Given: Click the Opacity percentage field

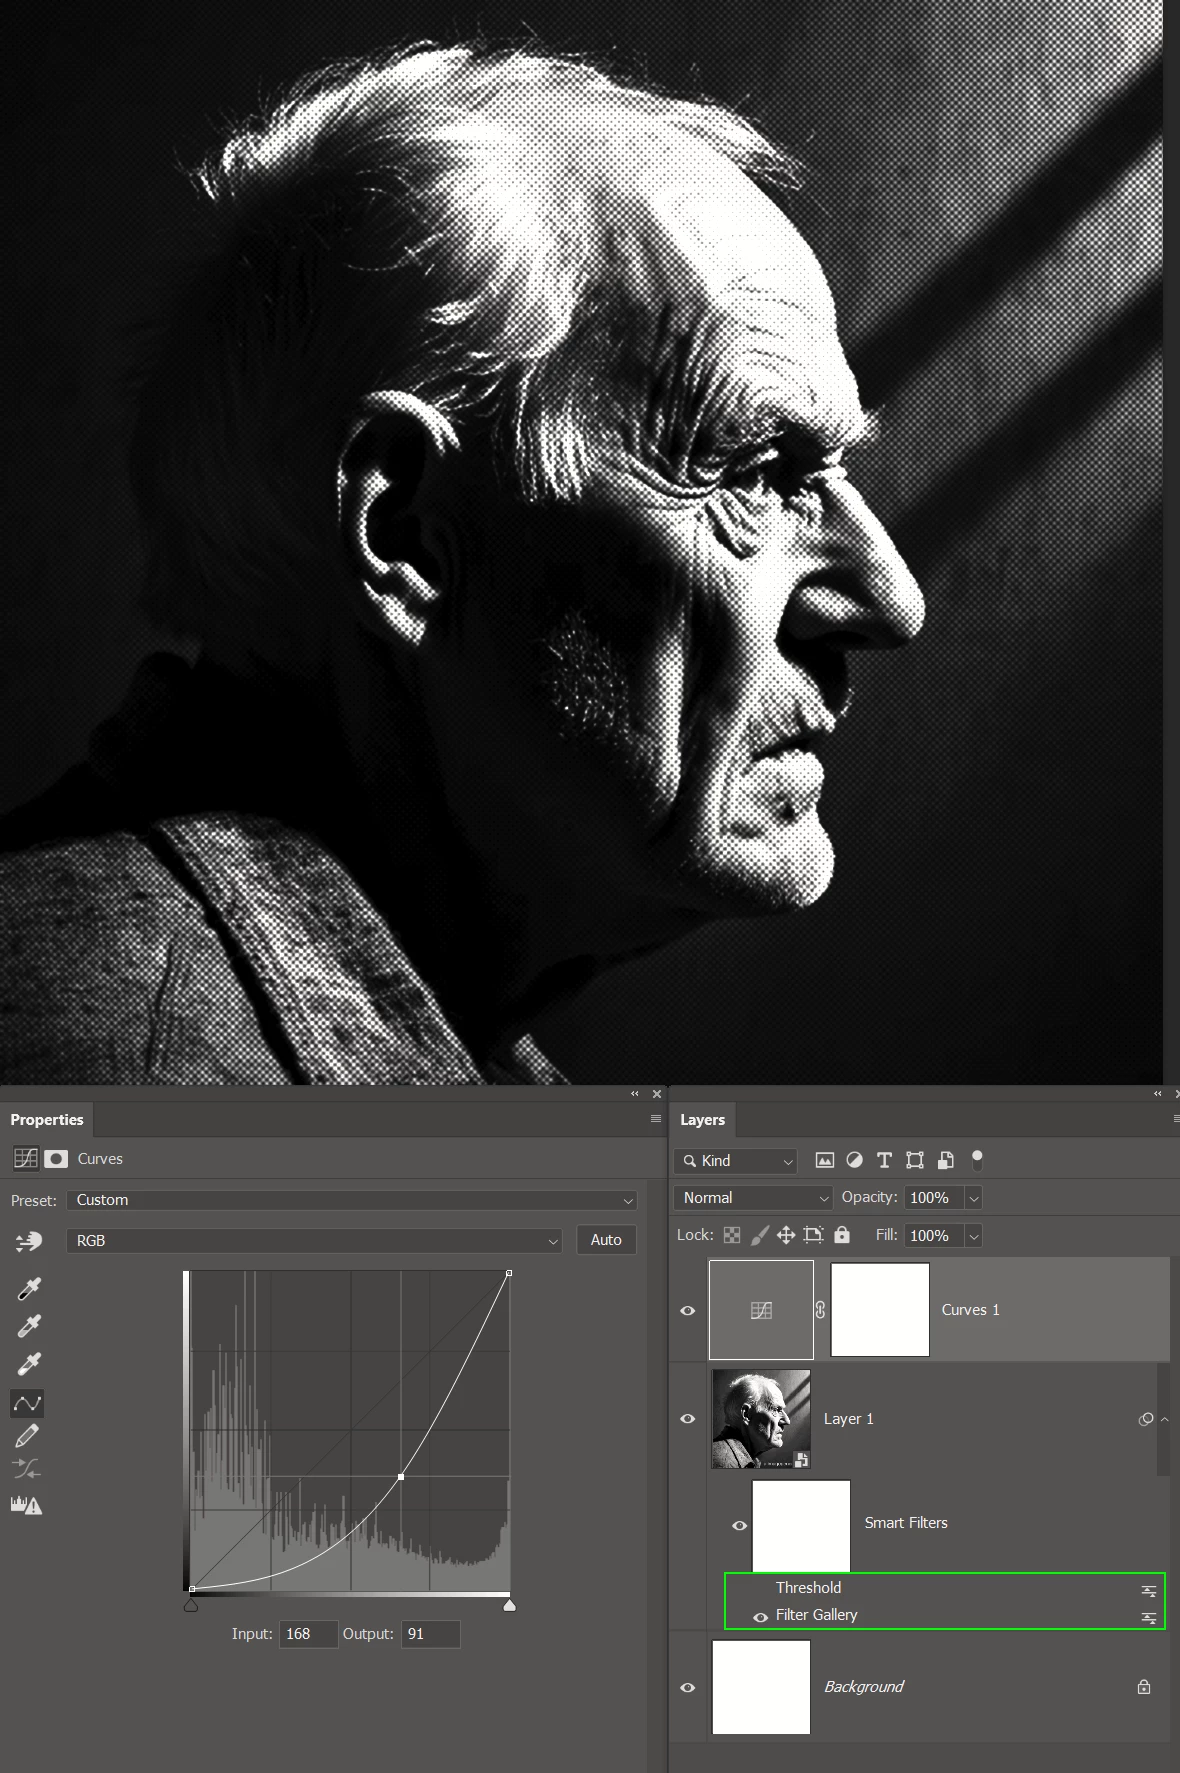Looking at the screenshot, I should pos(934,1198).
